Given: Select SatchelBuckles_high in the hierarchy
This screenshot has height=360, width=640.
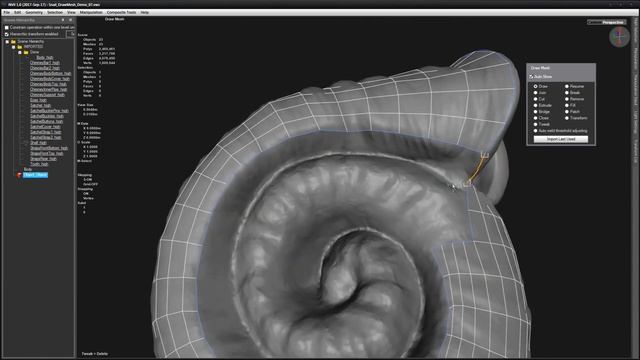Looking at the screenshot, I should coord(47,116).
